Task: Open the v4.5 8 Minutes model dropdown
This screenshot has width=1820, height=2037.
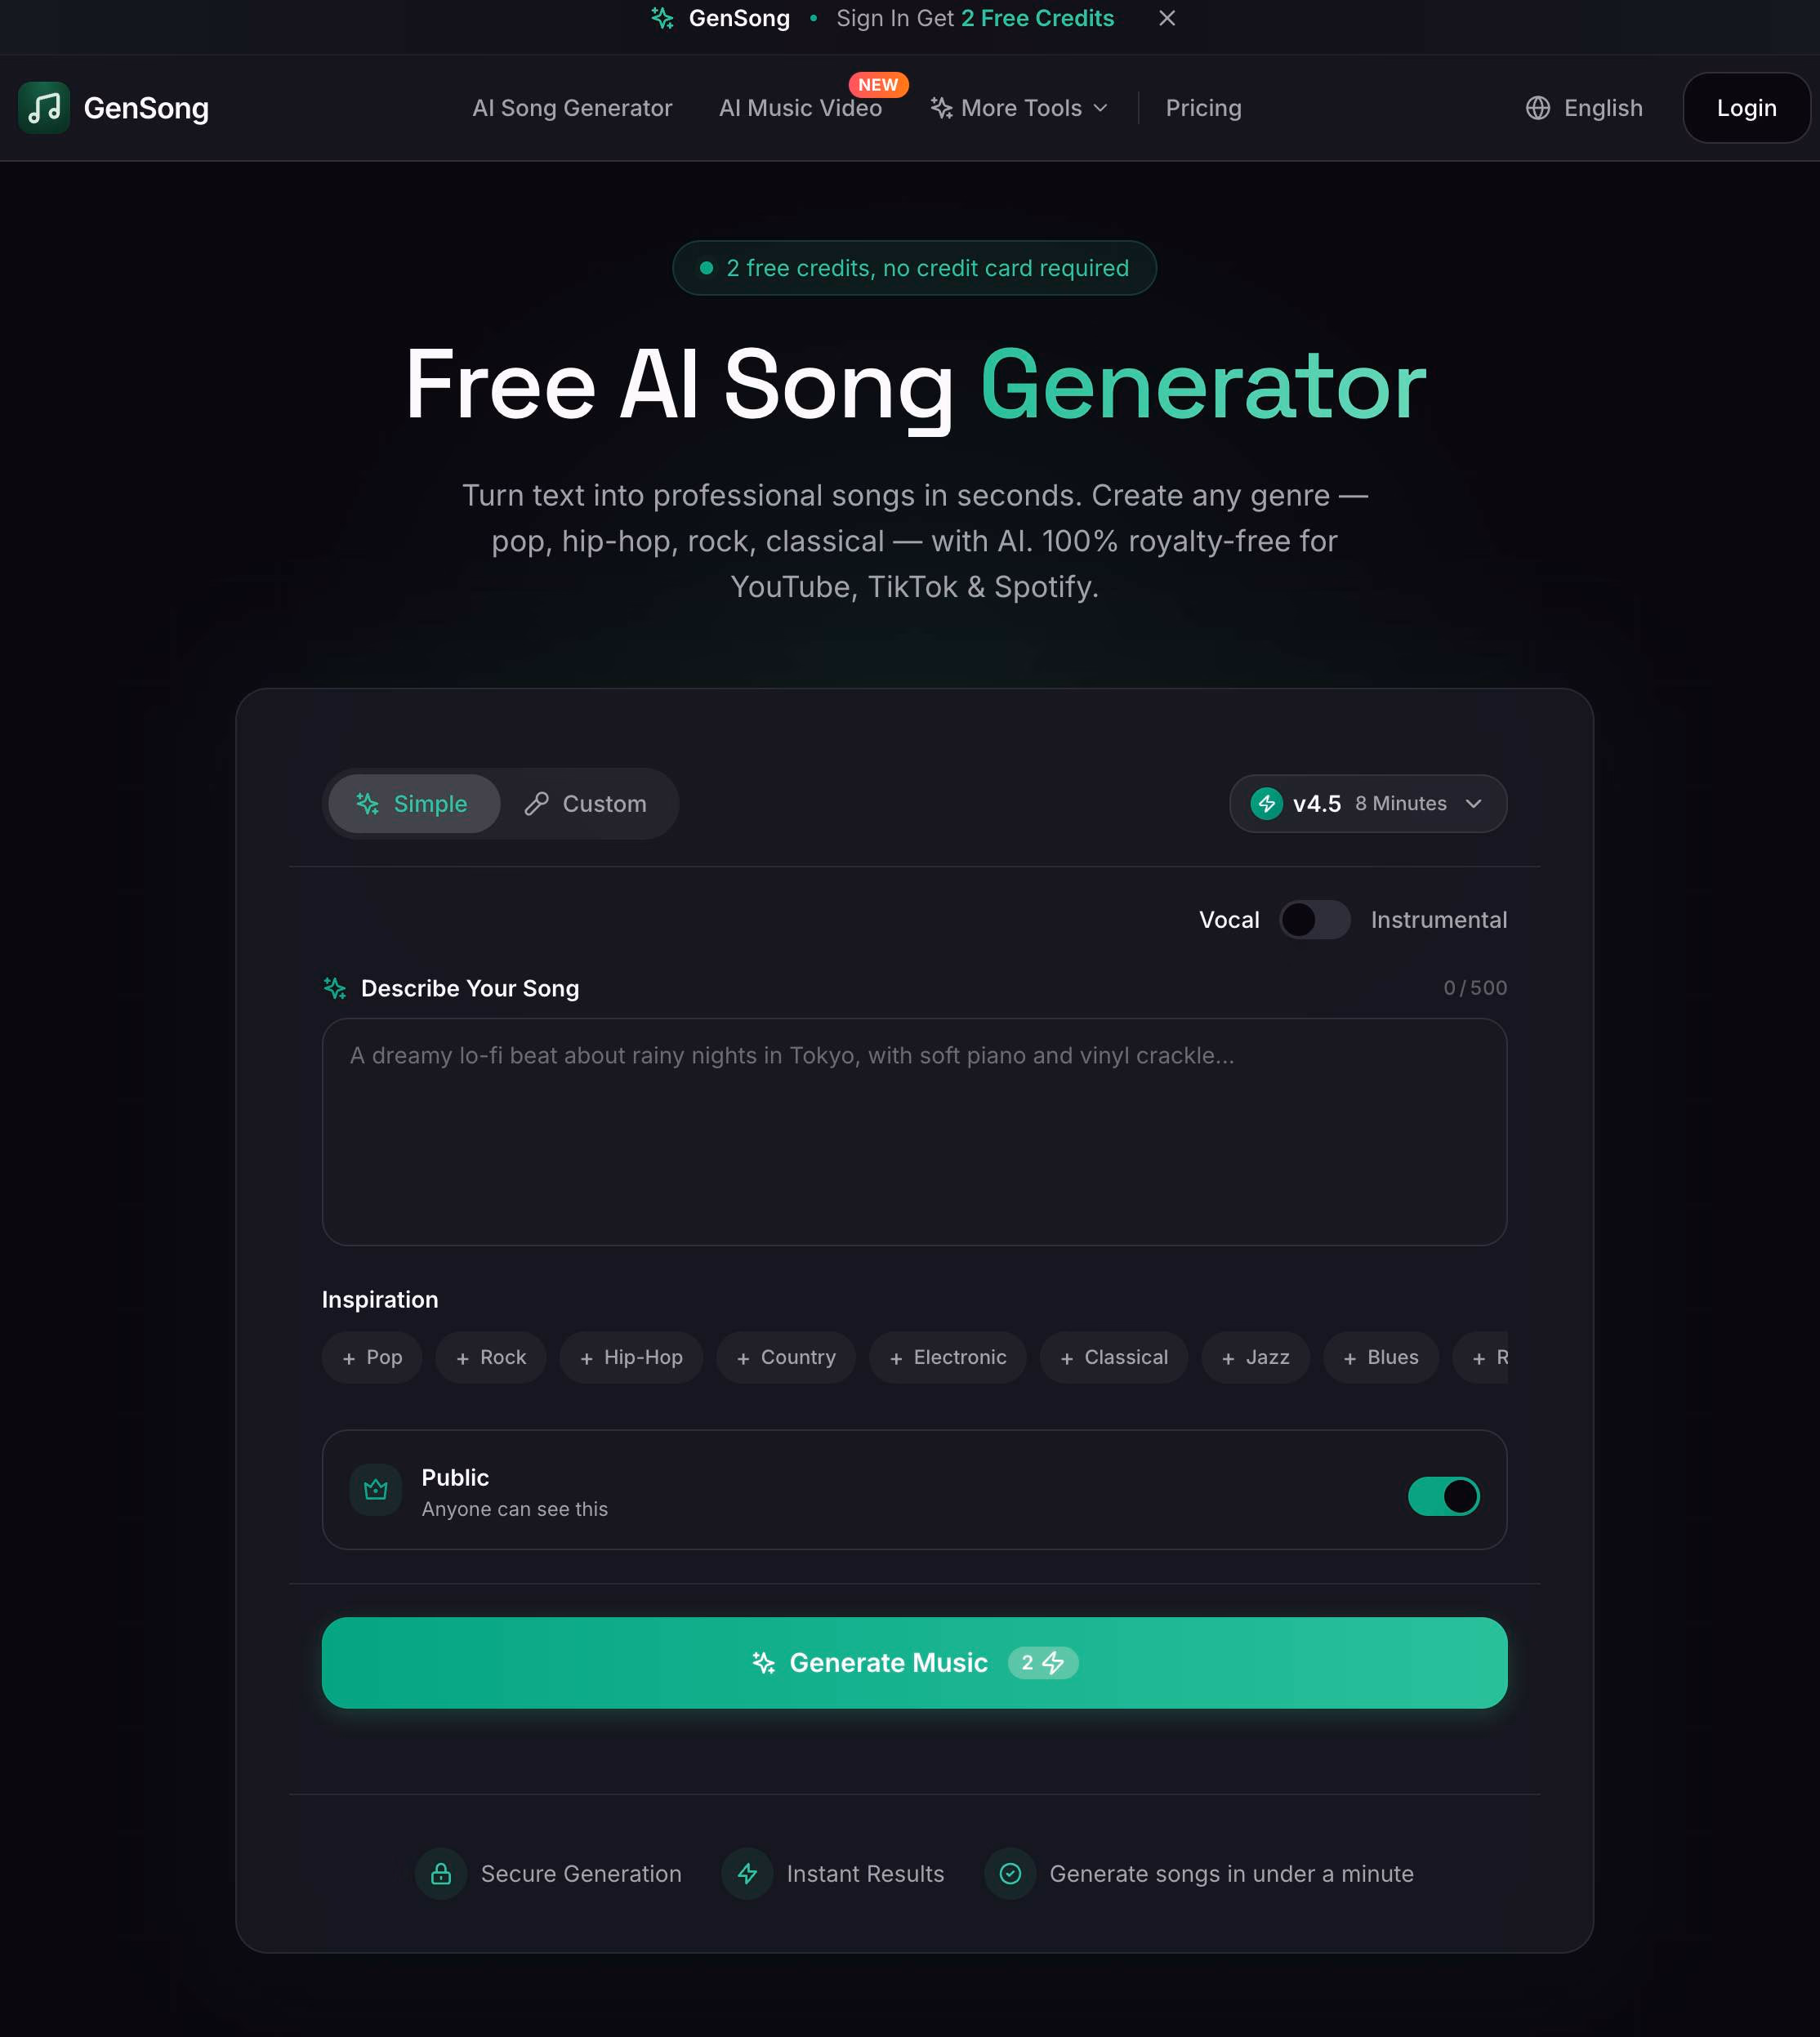Action: pyautogui.click(x=1368, y=804)
